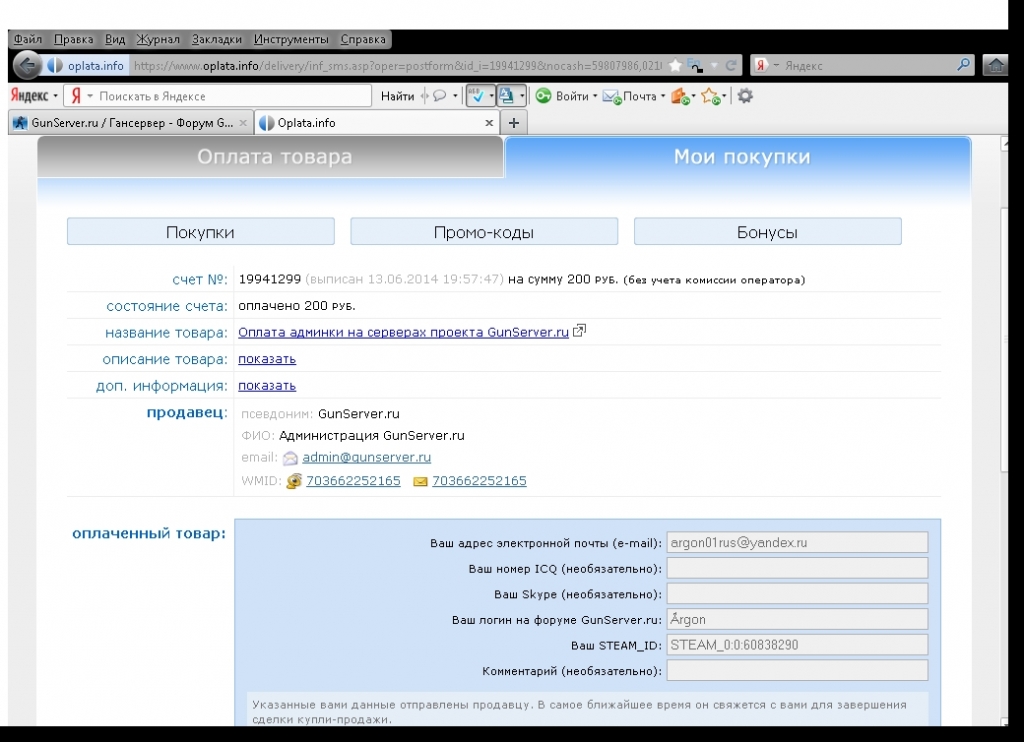Bookmark this page with the star icon

(675, 66)
